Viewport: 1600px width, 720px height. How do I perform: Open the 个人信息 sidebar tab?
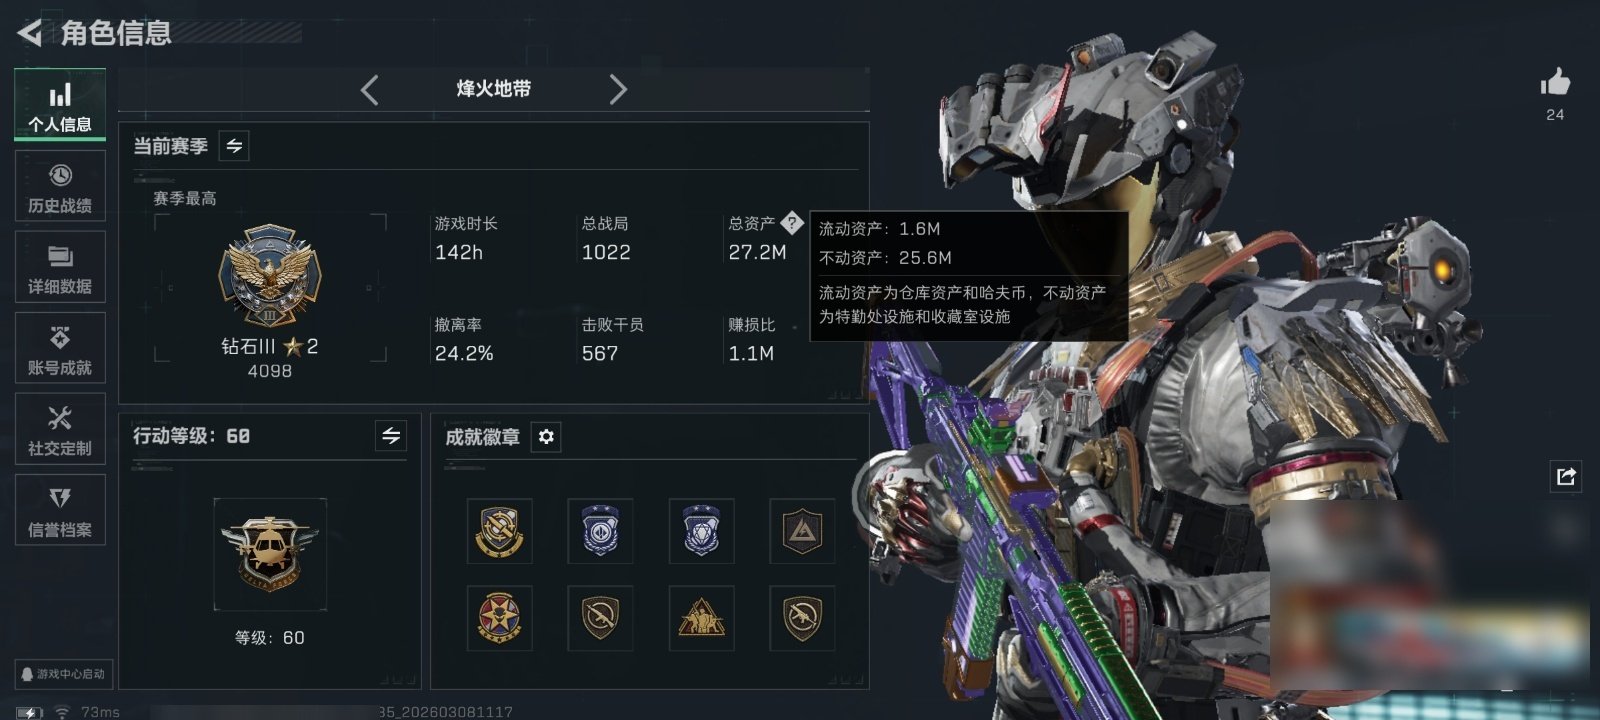[x=60, y=105]
